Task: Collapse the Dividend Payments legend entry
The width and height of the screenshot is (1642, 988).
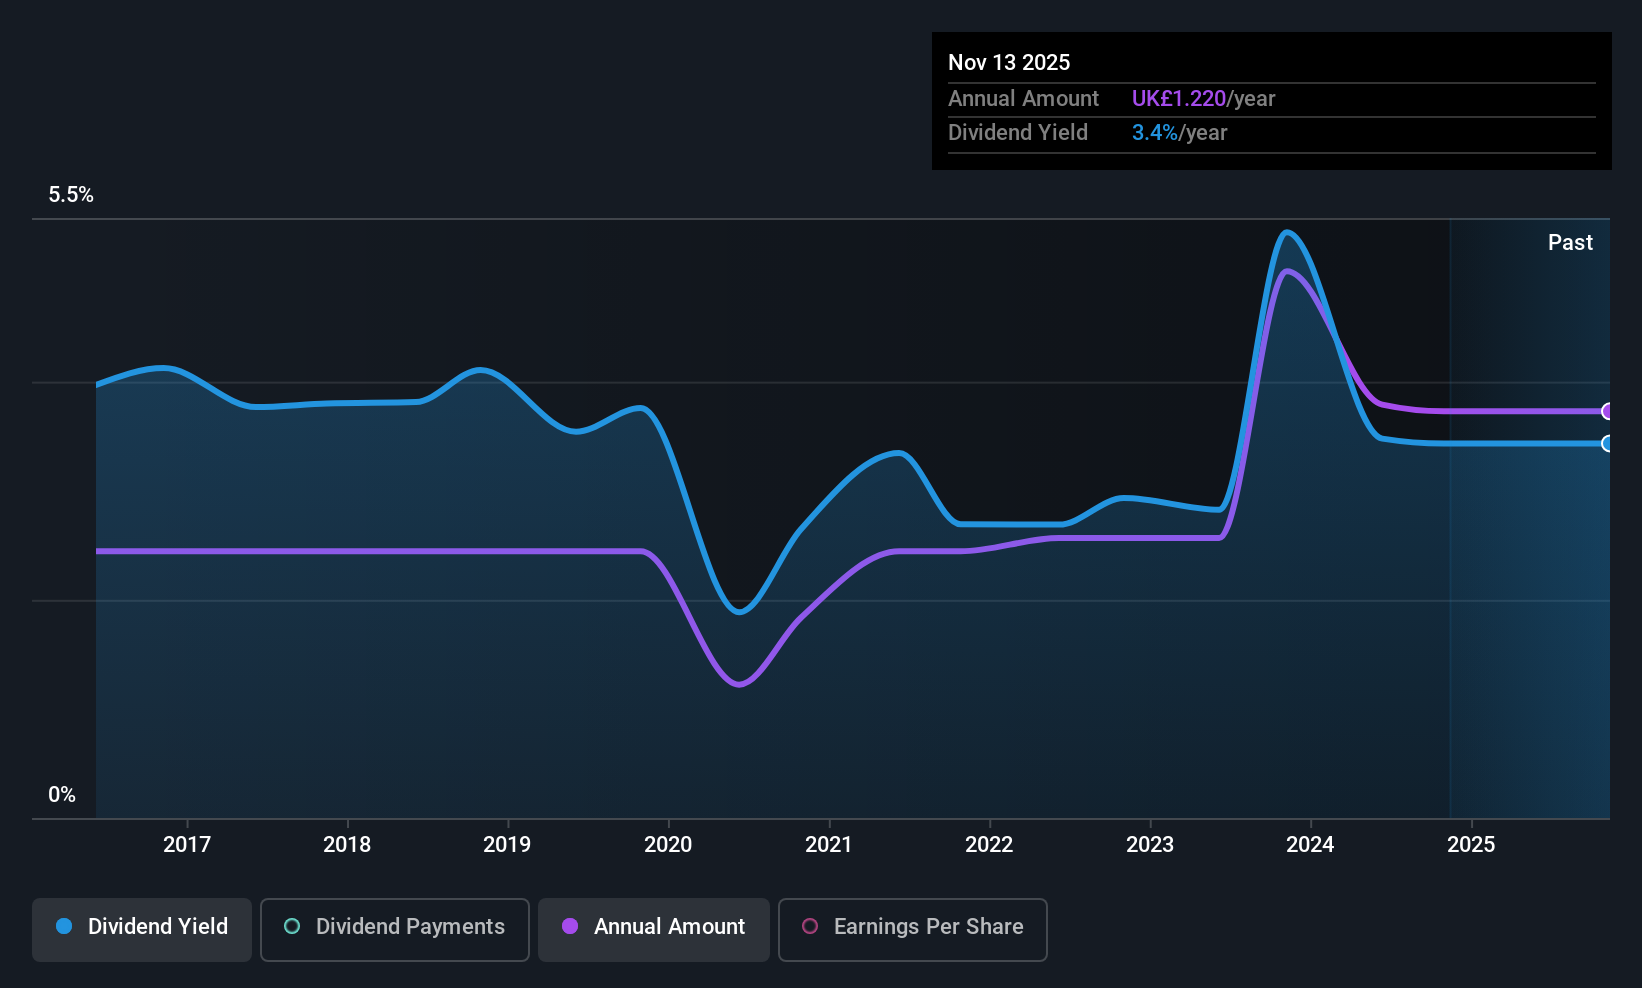Action: pyautogui.click(x=394, y=929)
